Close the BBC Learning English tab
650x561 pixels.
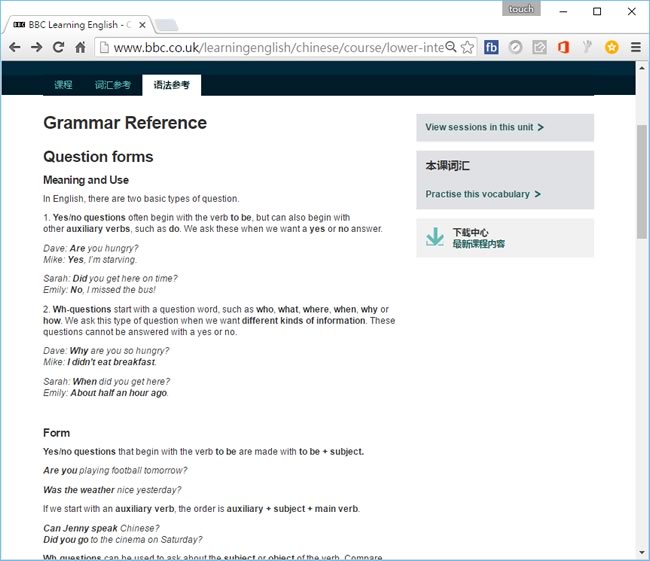(x=142, y=25)
